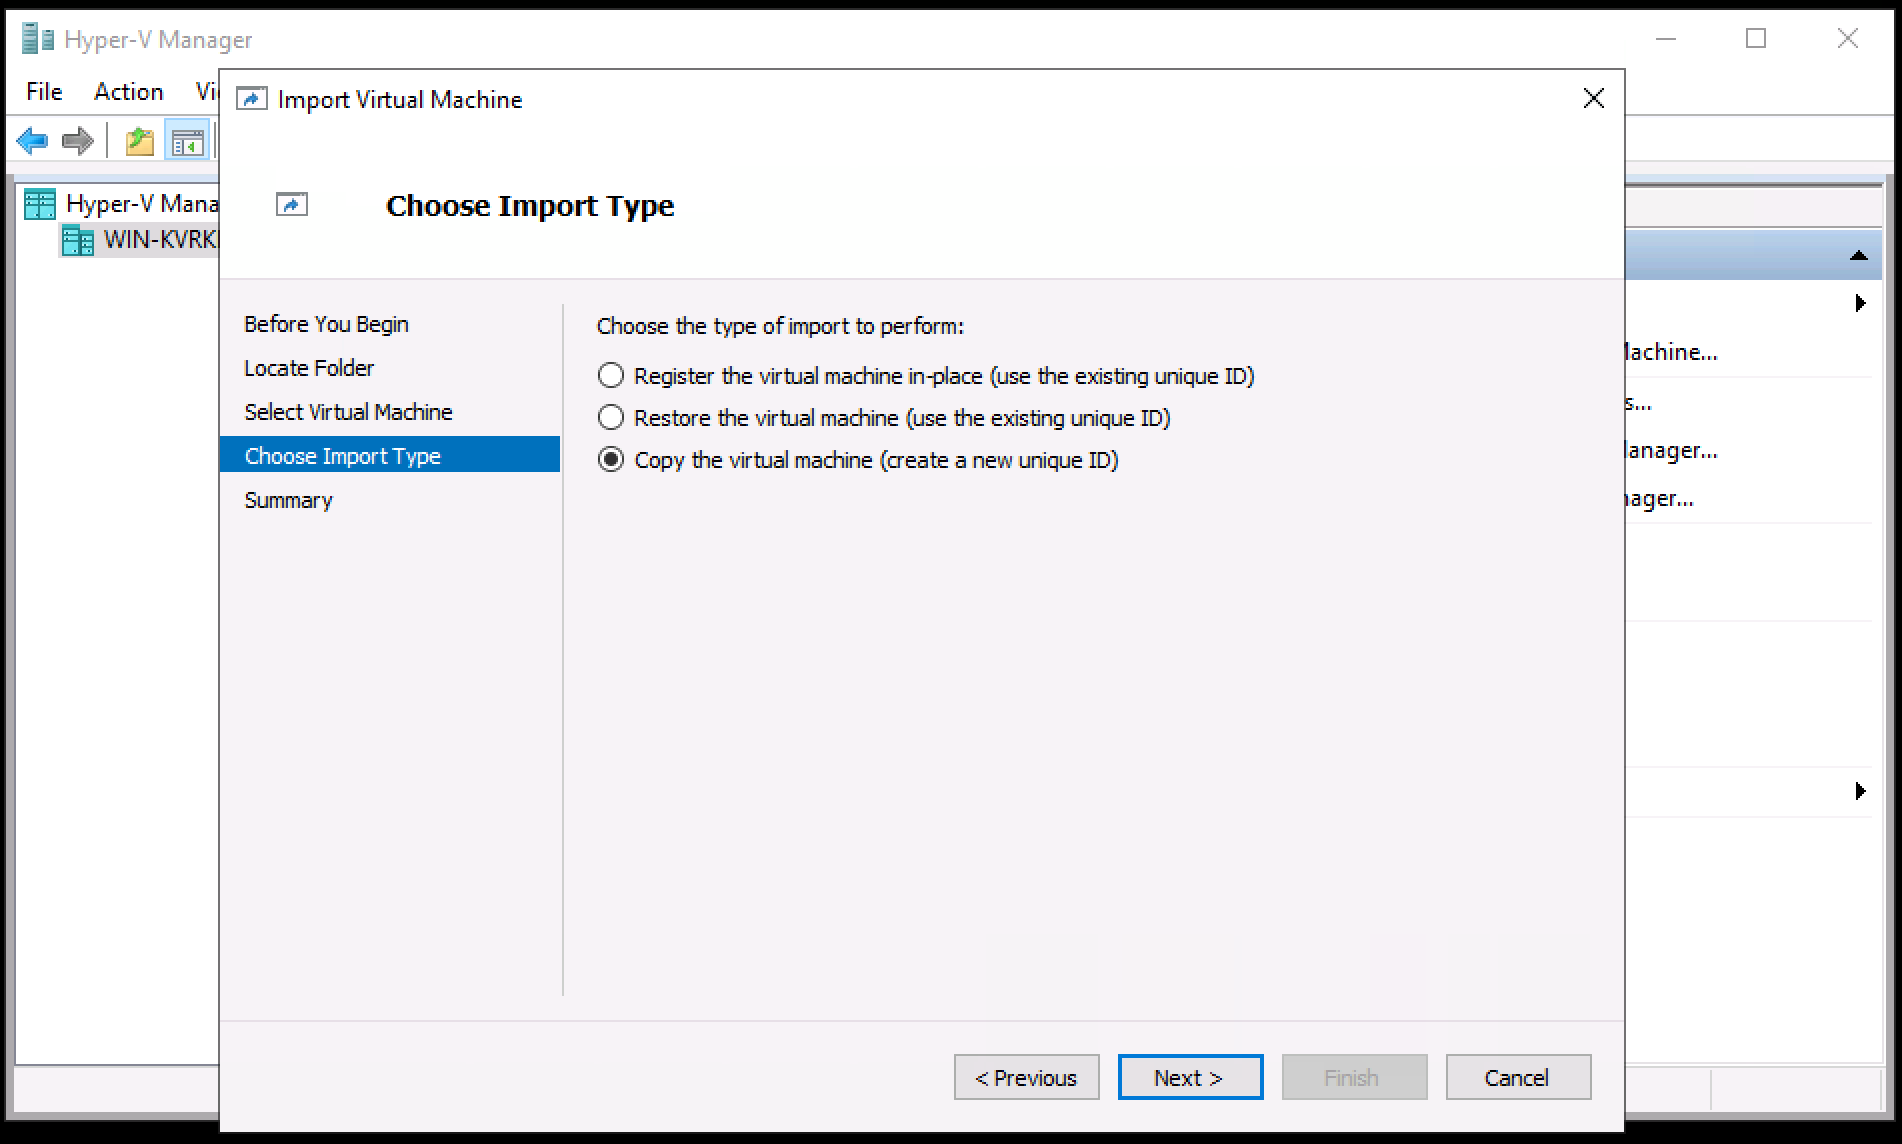The height and width of the screenshot is (1144, 1902).
Task: Open the File menu
Action: (x=43, y=91)
